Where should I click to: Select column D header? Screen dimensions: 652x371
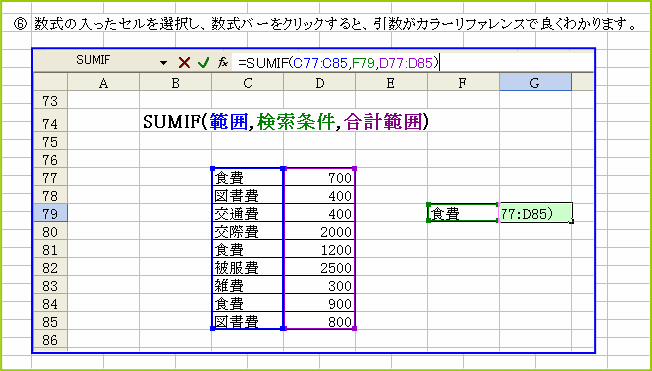click(x=319, y=83)
